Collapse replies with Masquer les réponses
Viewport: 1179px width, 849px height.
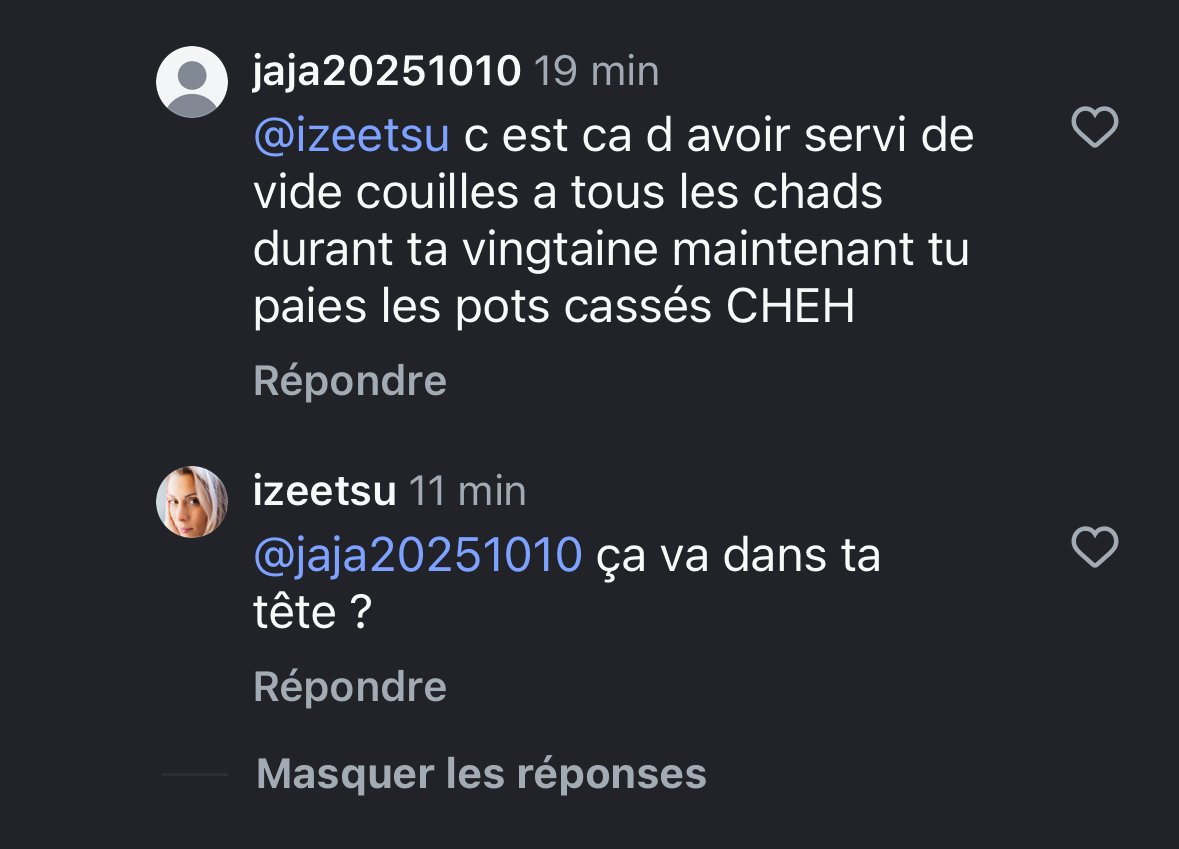pyautogui.click(x=481, y=774)
